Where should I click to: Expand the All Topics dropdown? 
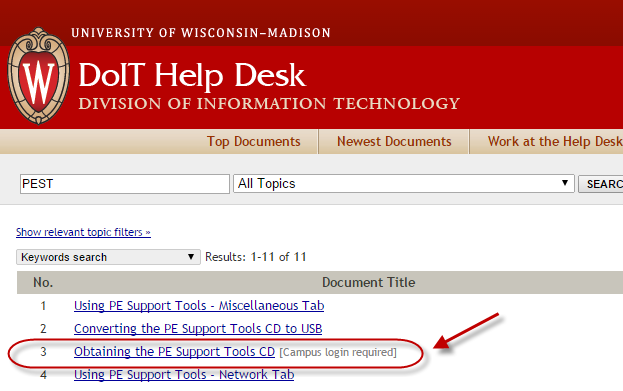click(x=404, y=184)
